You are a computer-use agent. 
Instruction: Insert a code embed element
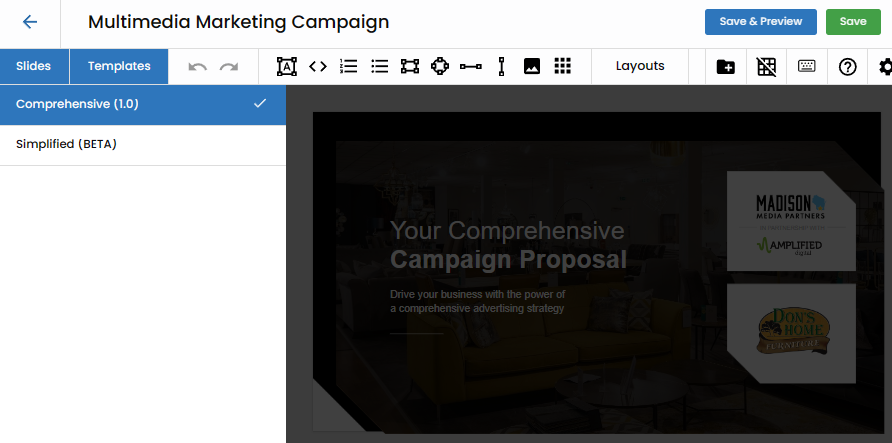click(x=318, y=67)
